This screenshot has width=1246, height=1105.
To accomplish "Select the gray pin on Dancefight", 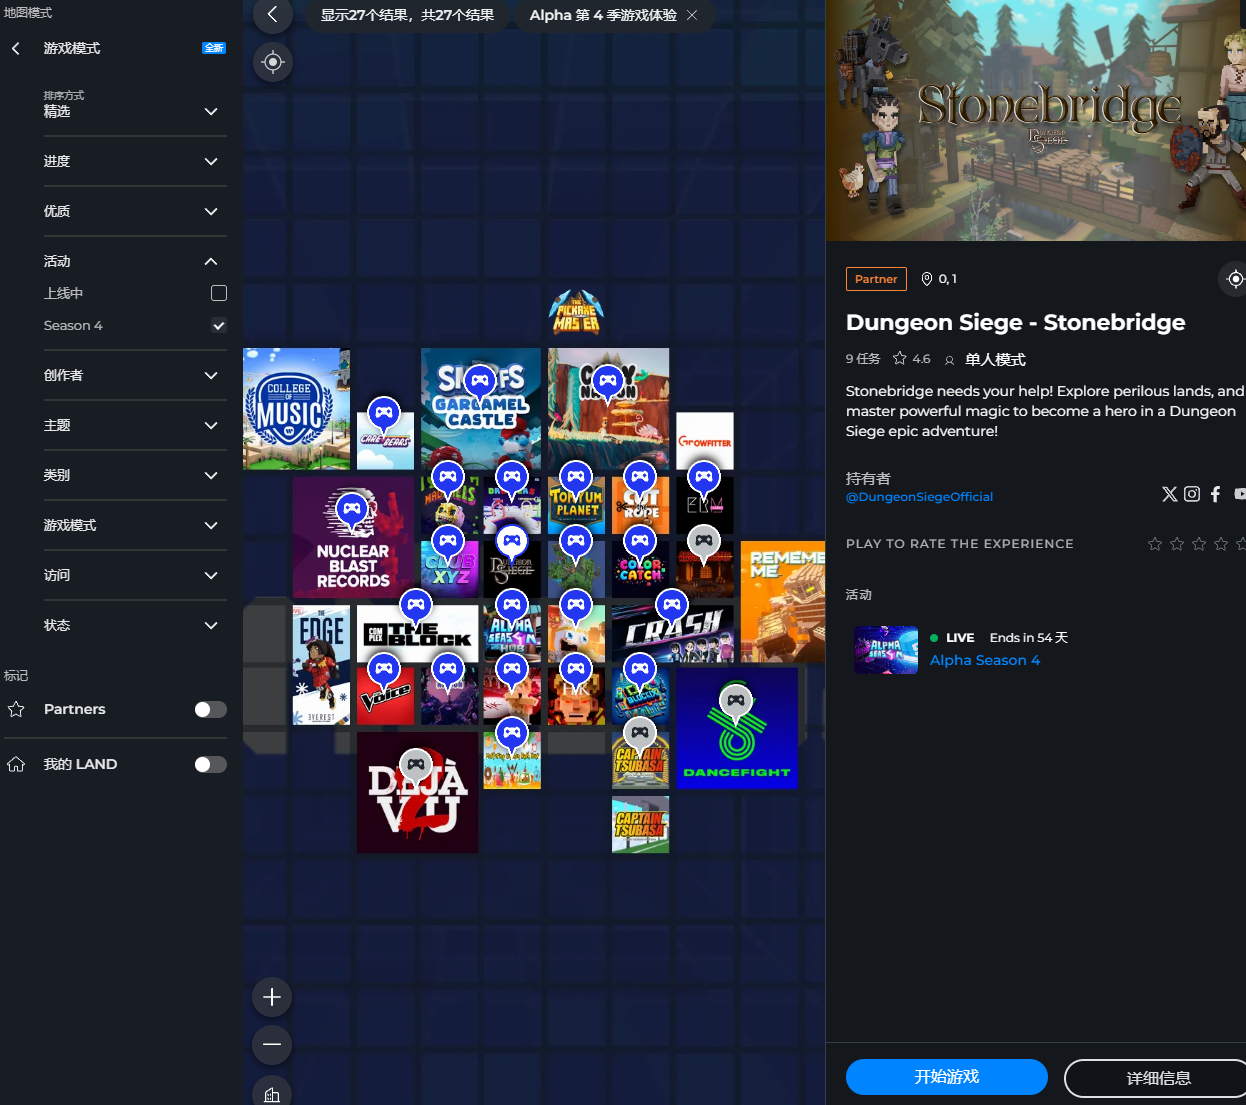I will tap(736, 703).
